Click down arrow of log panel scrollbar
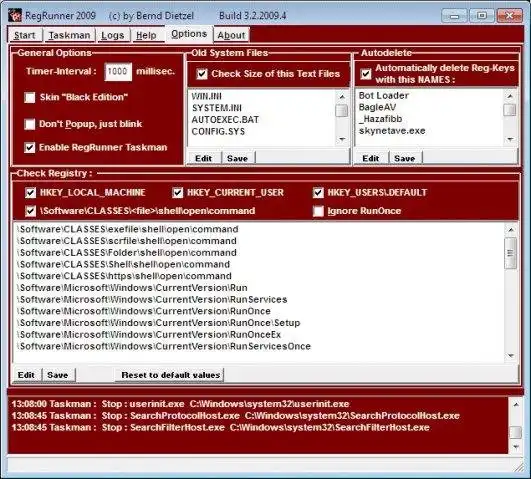Image resolution: width=531 pixels, height=479 pixels. coord(516,447)
